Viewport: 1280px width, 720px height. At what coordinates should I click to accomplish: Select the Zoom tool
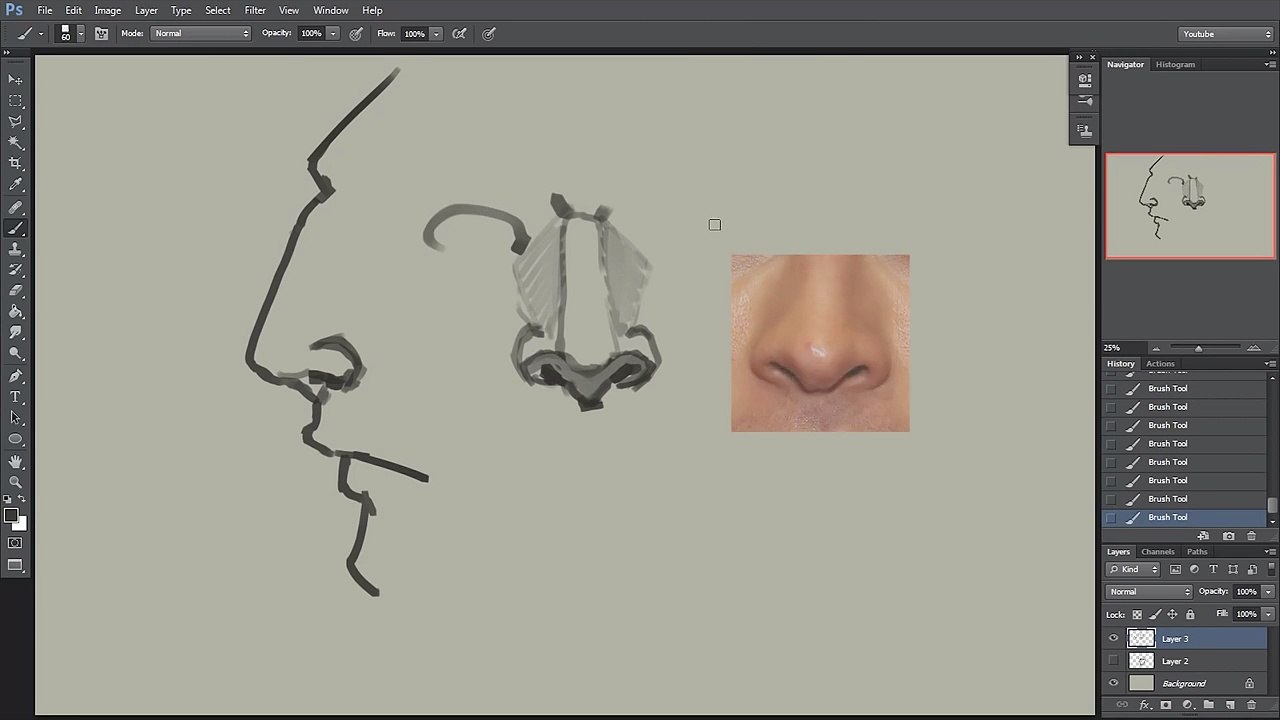pyautogui.click(x=16, y=483)
